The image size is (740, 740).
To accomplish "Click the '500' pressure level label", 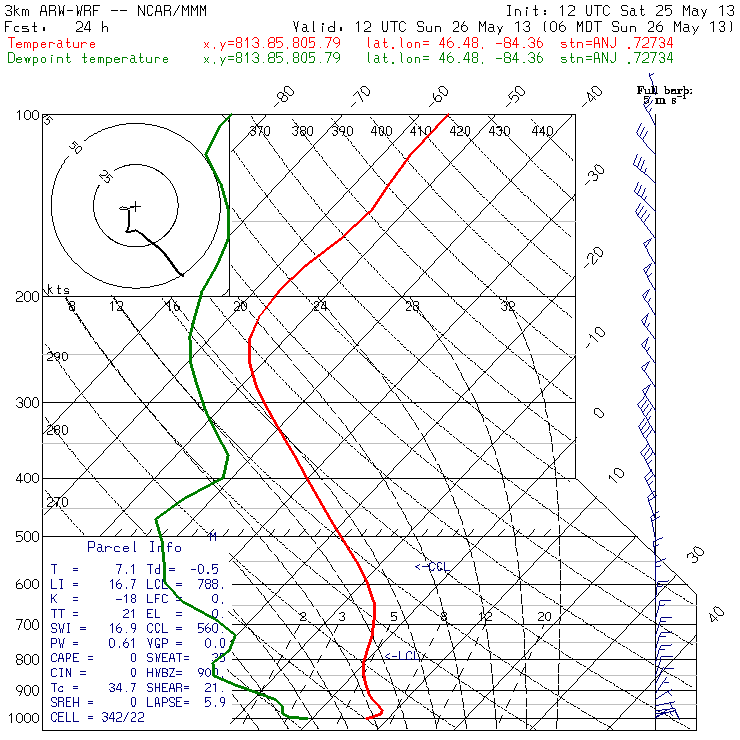I will (27, 537).
